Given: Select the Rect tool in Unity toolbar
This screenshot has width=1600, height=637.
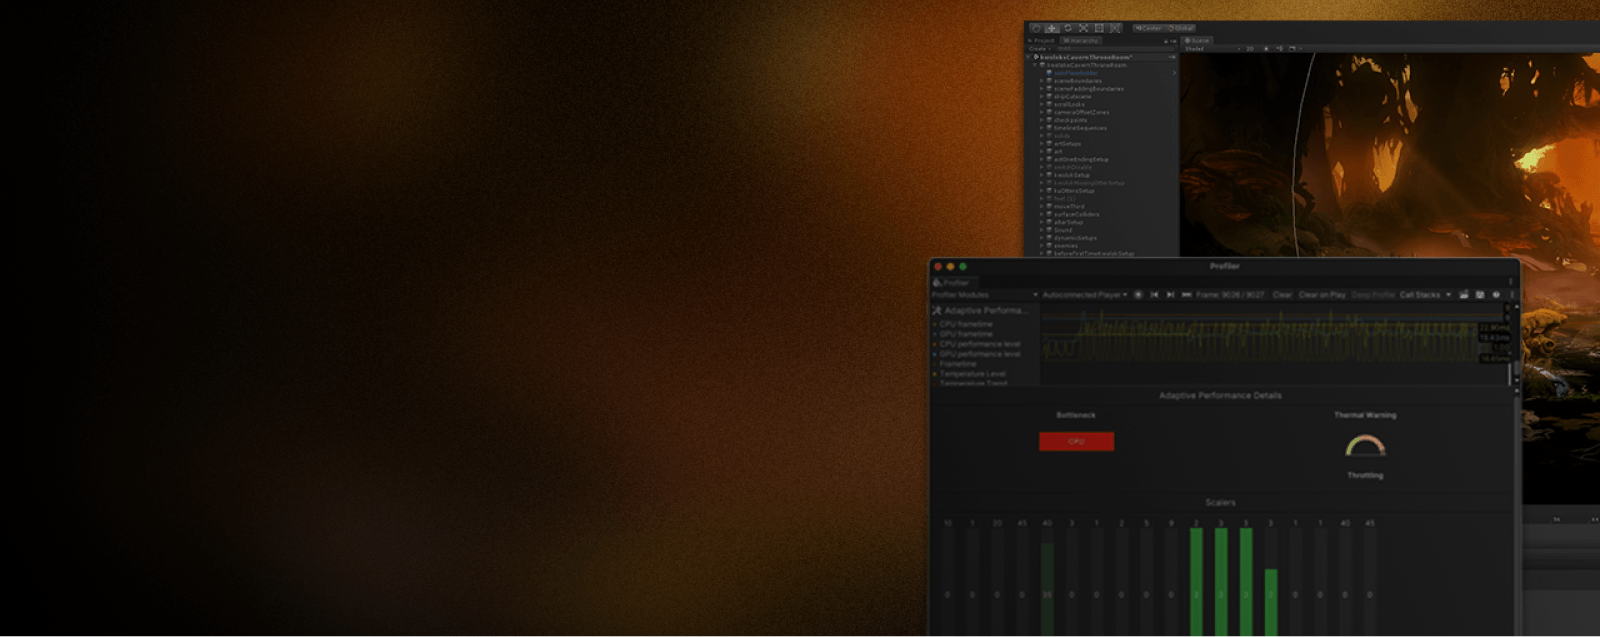Looking at the screenshot, I should (1099, 28).
